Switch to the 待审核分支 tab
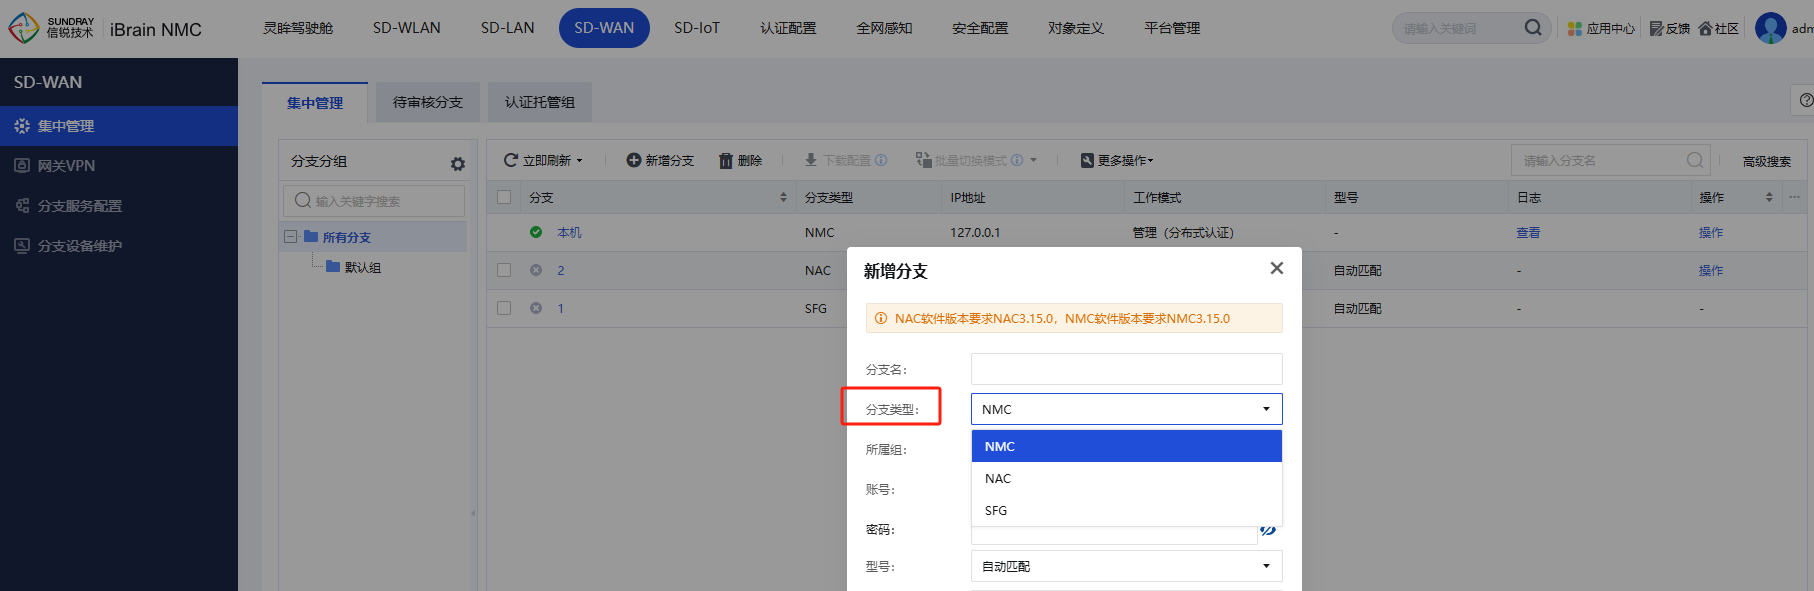Viewport: 1814px width, 591px height. [x=428, y=102]
